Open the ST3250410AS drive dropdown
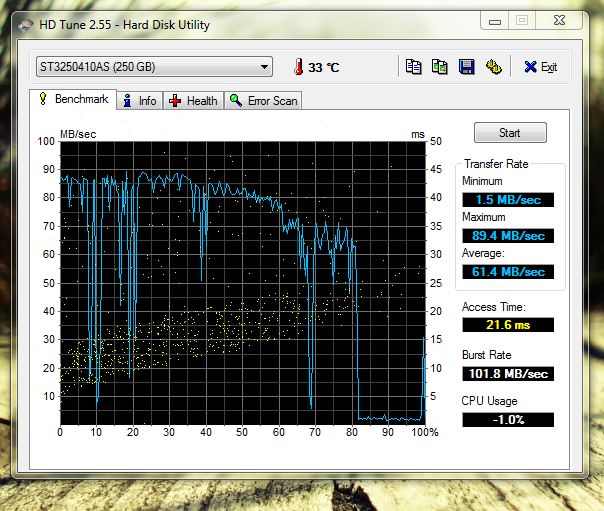604x511 pixels. coord(154,67)
